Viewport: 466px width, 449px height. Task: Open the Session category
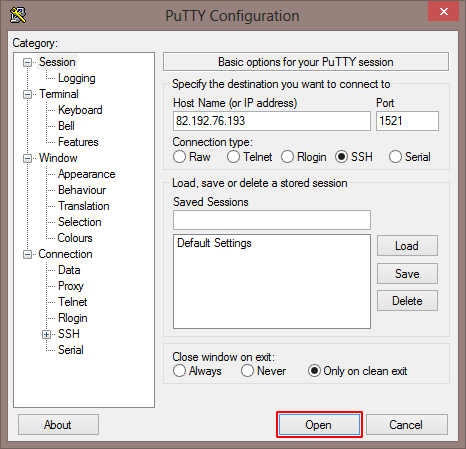pos(57,62)
